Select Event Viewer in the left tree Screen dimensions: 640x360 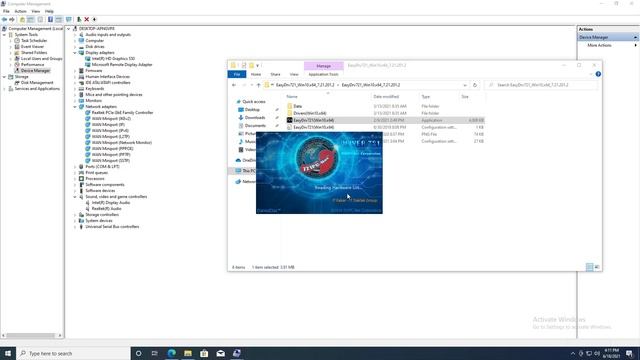(x=32, y=47)
